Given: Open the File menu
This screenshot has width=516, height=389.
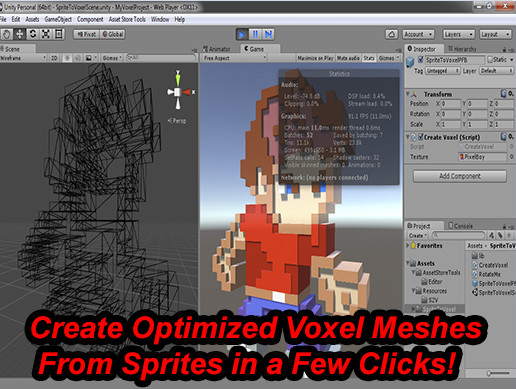Looking at the screenshot, I should coord(3,19).
